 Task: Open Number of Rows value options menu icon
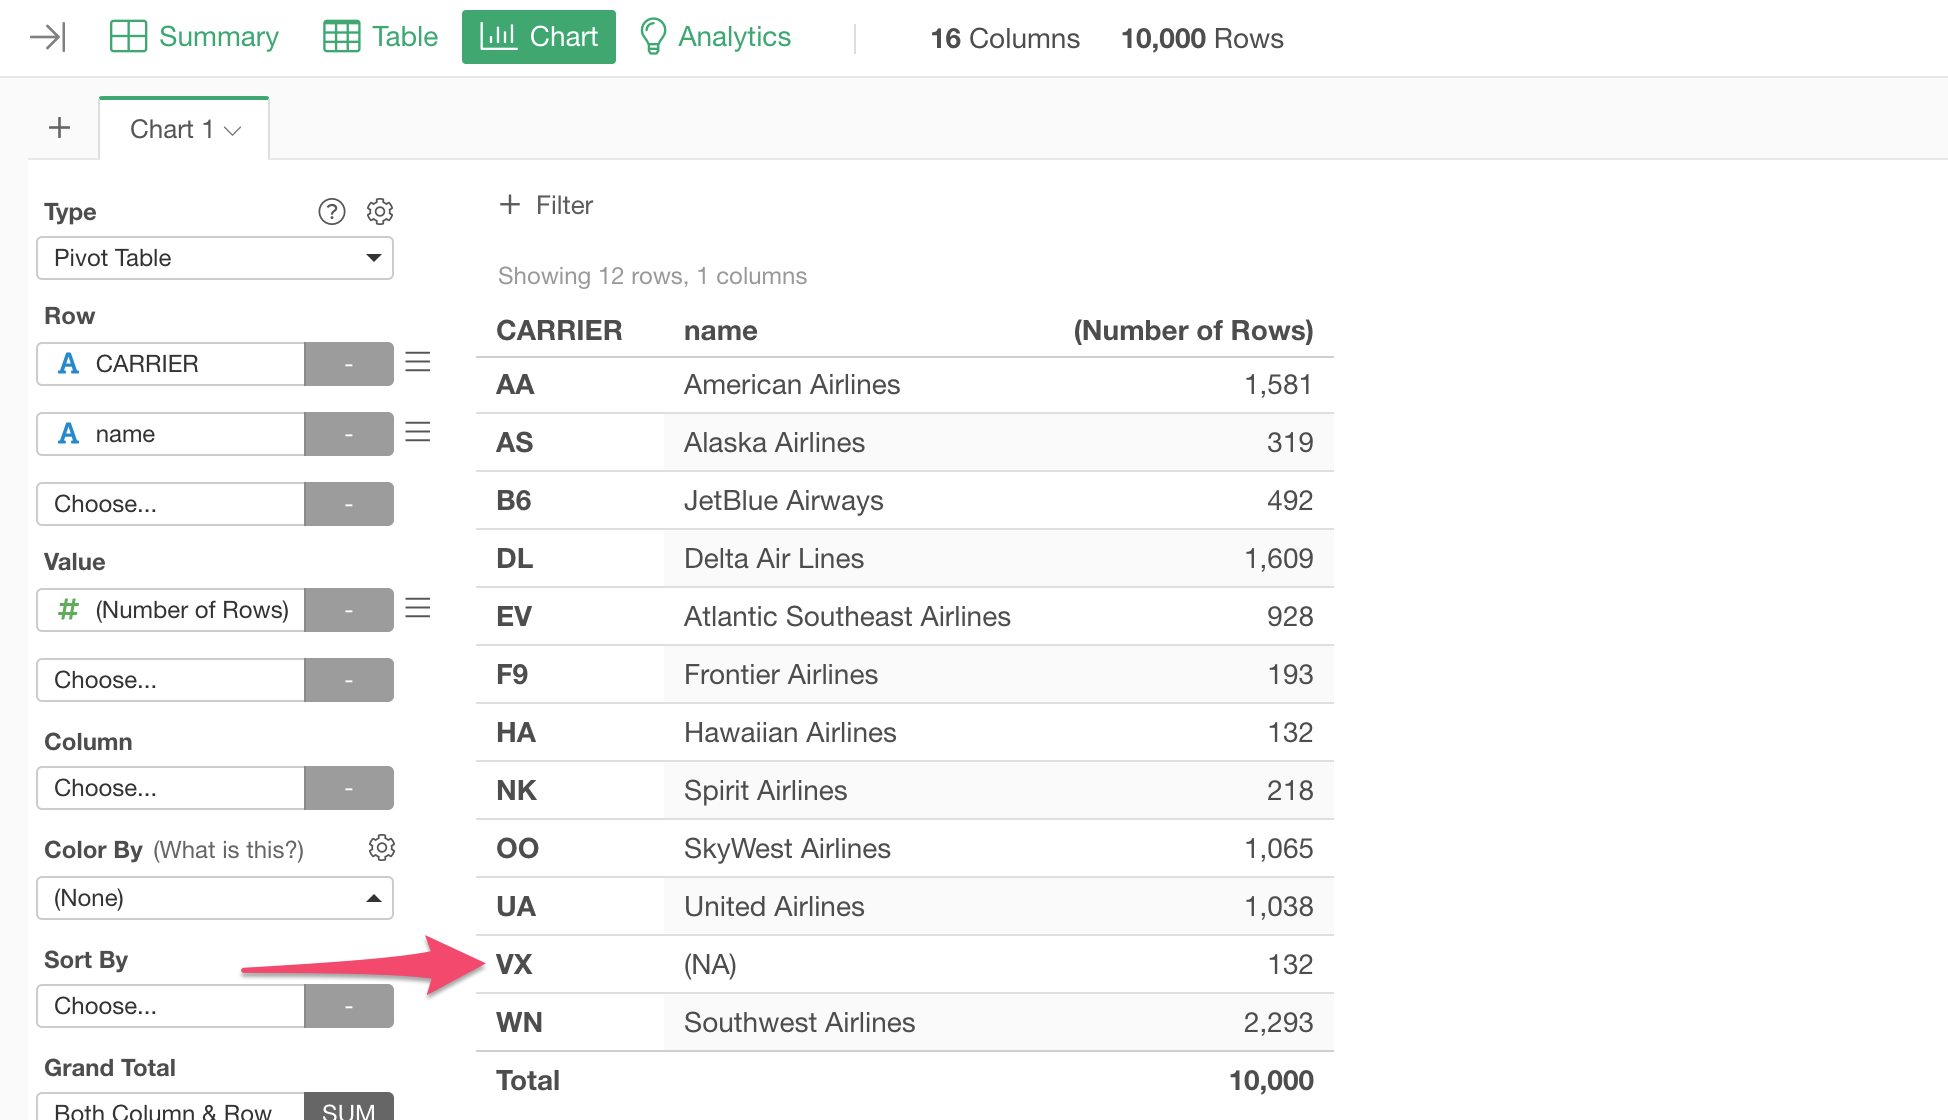418,608
